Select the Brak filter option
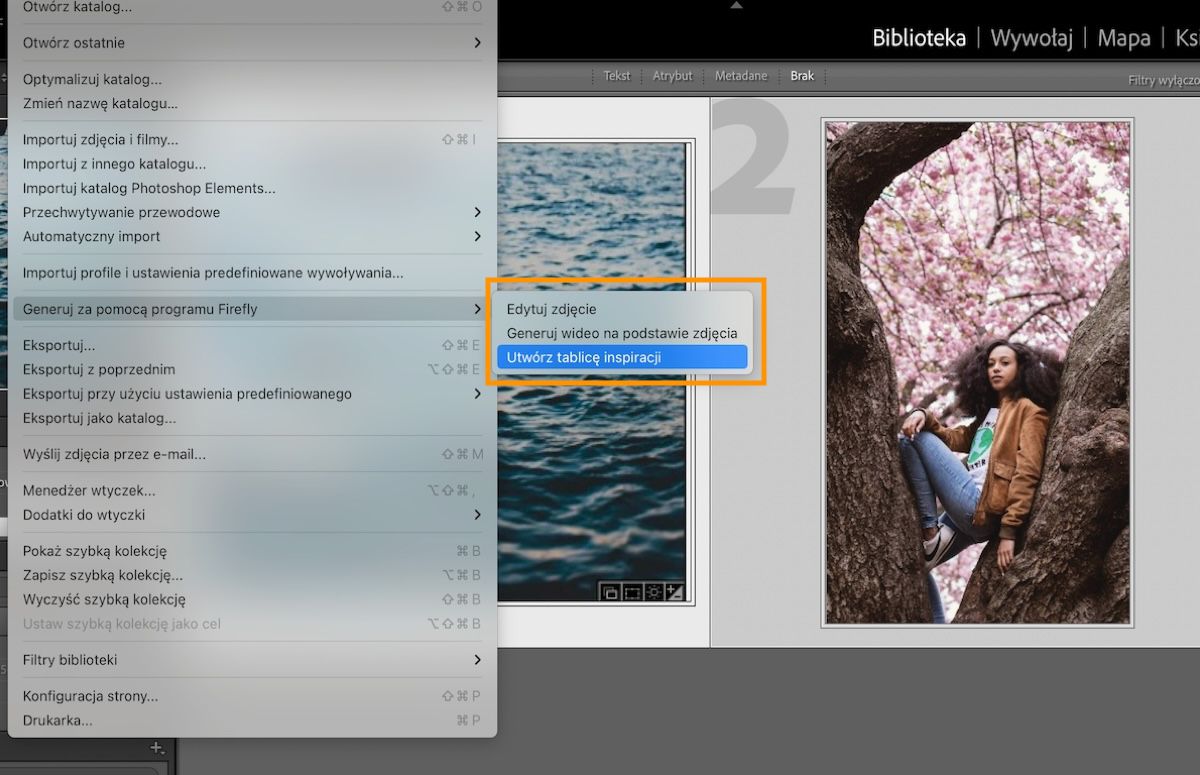Screen dimensions: 1200x775 coord(802,76)
